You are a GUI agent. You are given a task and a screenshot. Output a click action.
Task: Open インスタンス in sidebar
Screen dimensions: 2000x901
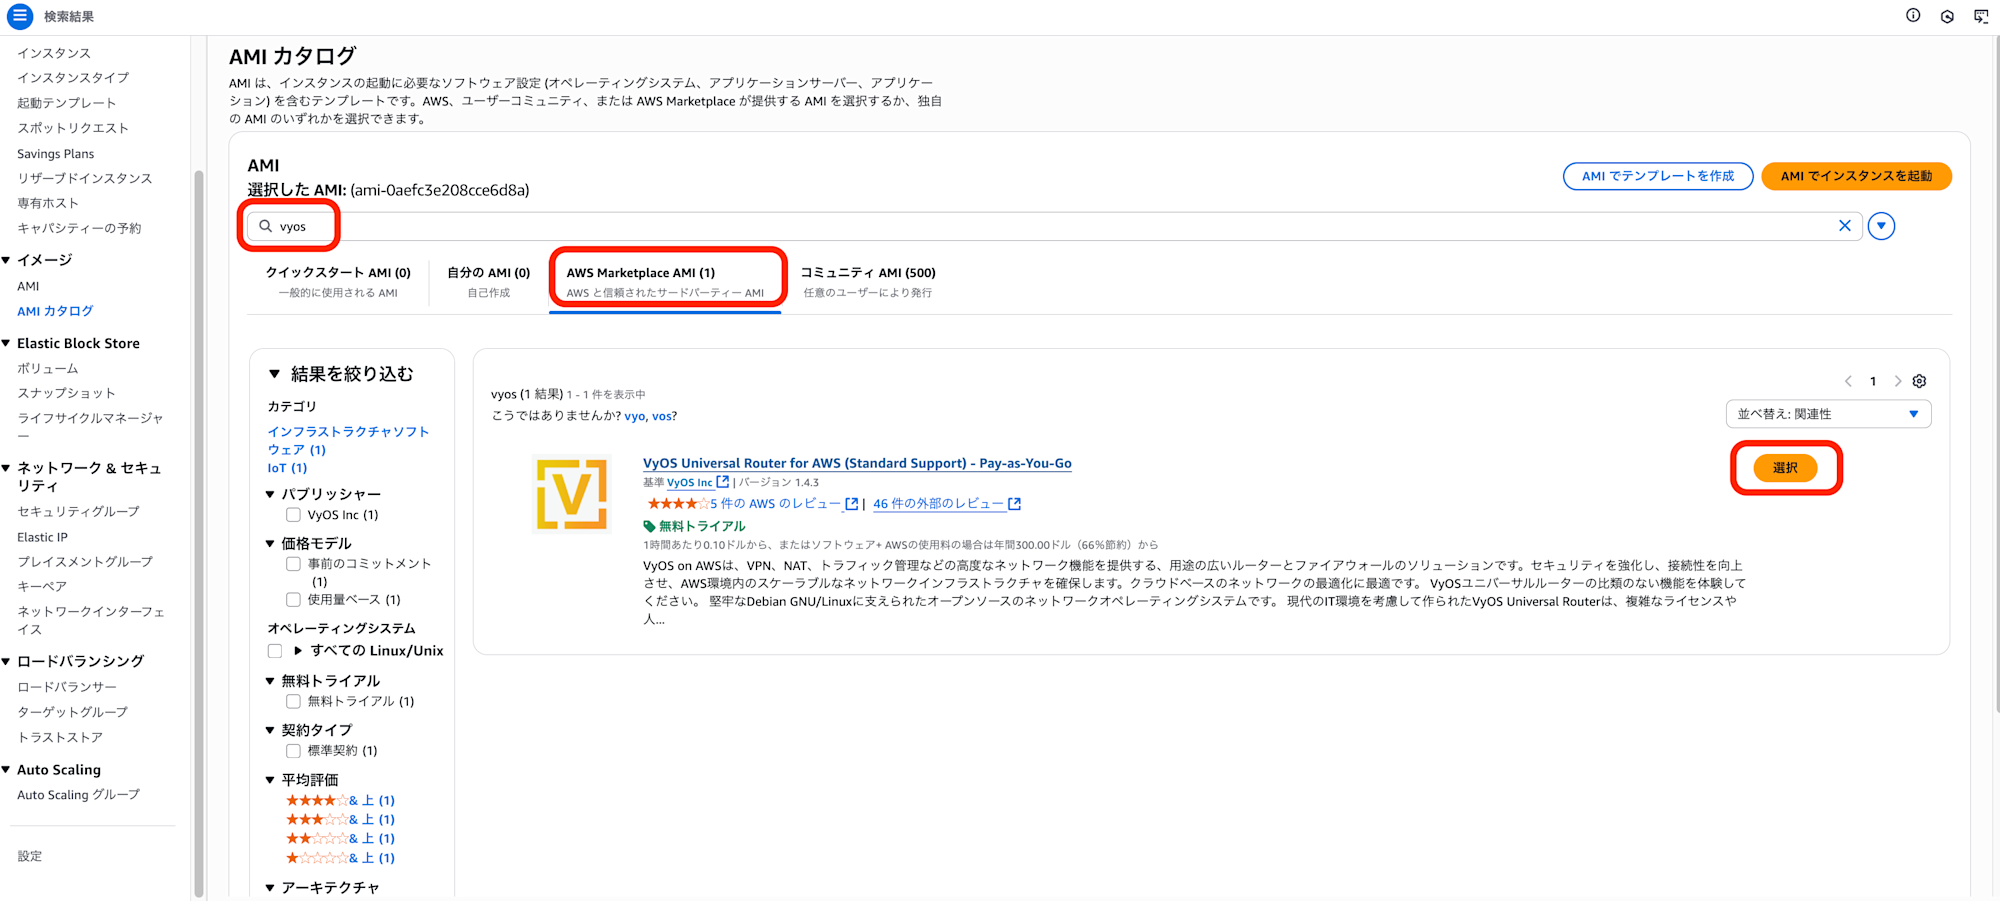pos(54,53)
